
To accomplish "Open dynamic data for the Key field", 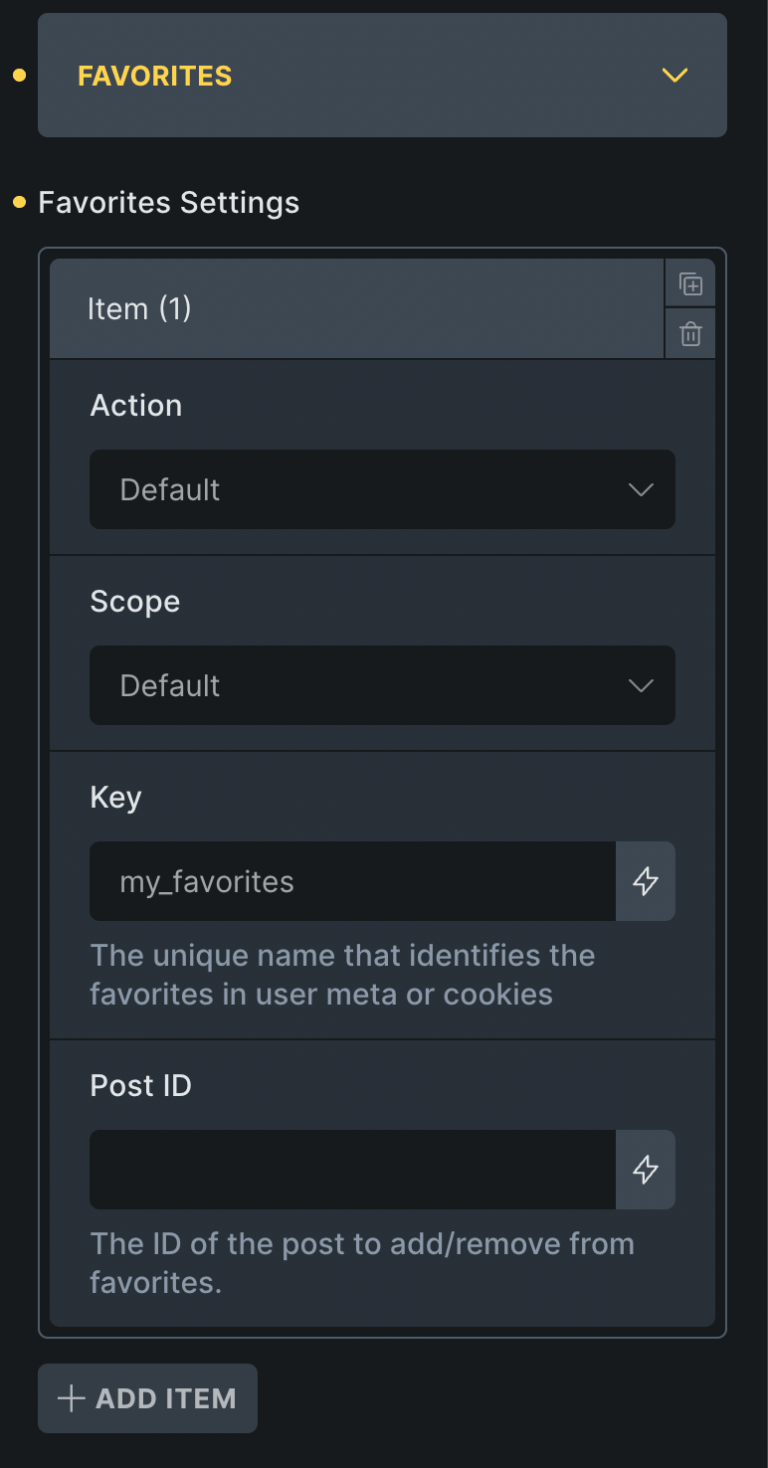I will tap(646, 881).
